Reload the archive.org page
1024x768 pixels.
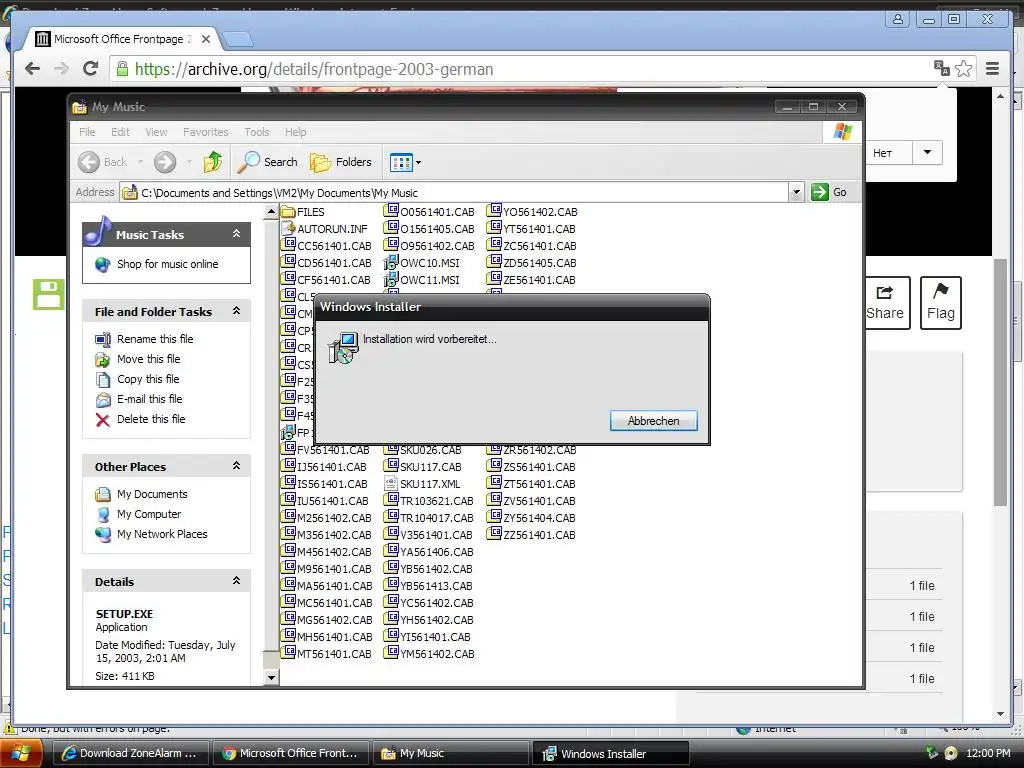[x=90, y=69]
